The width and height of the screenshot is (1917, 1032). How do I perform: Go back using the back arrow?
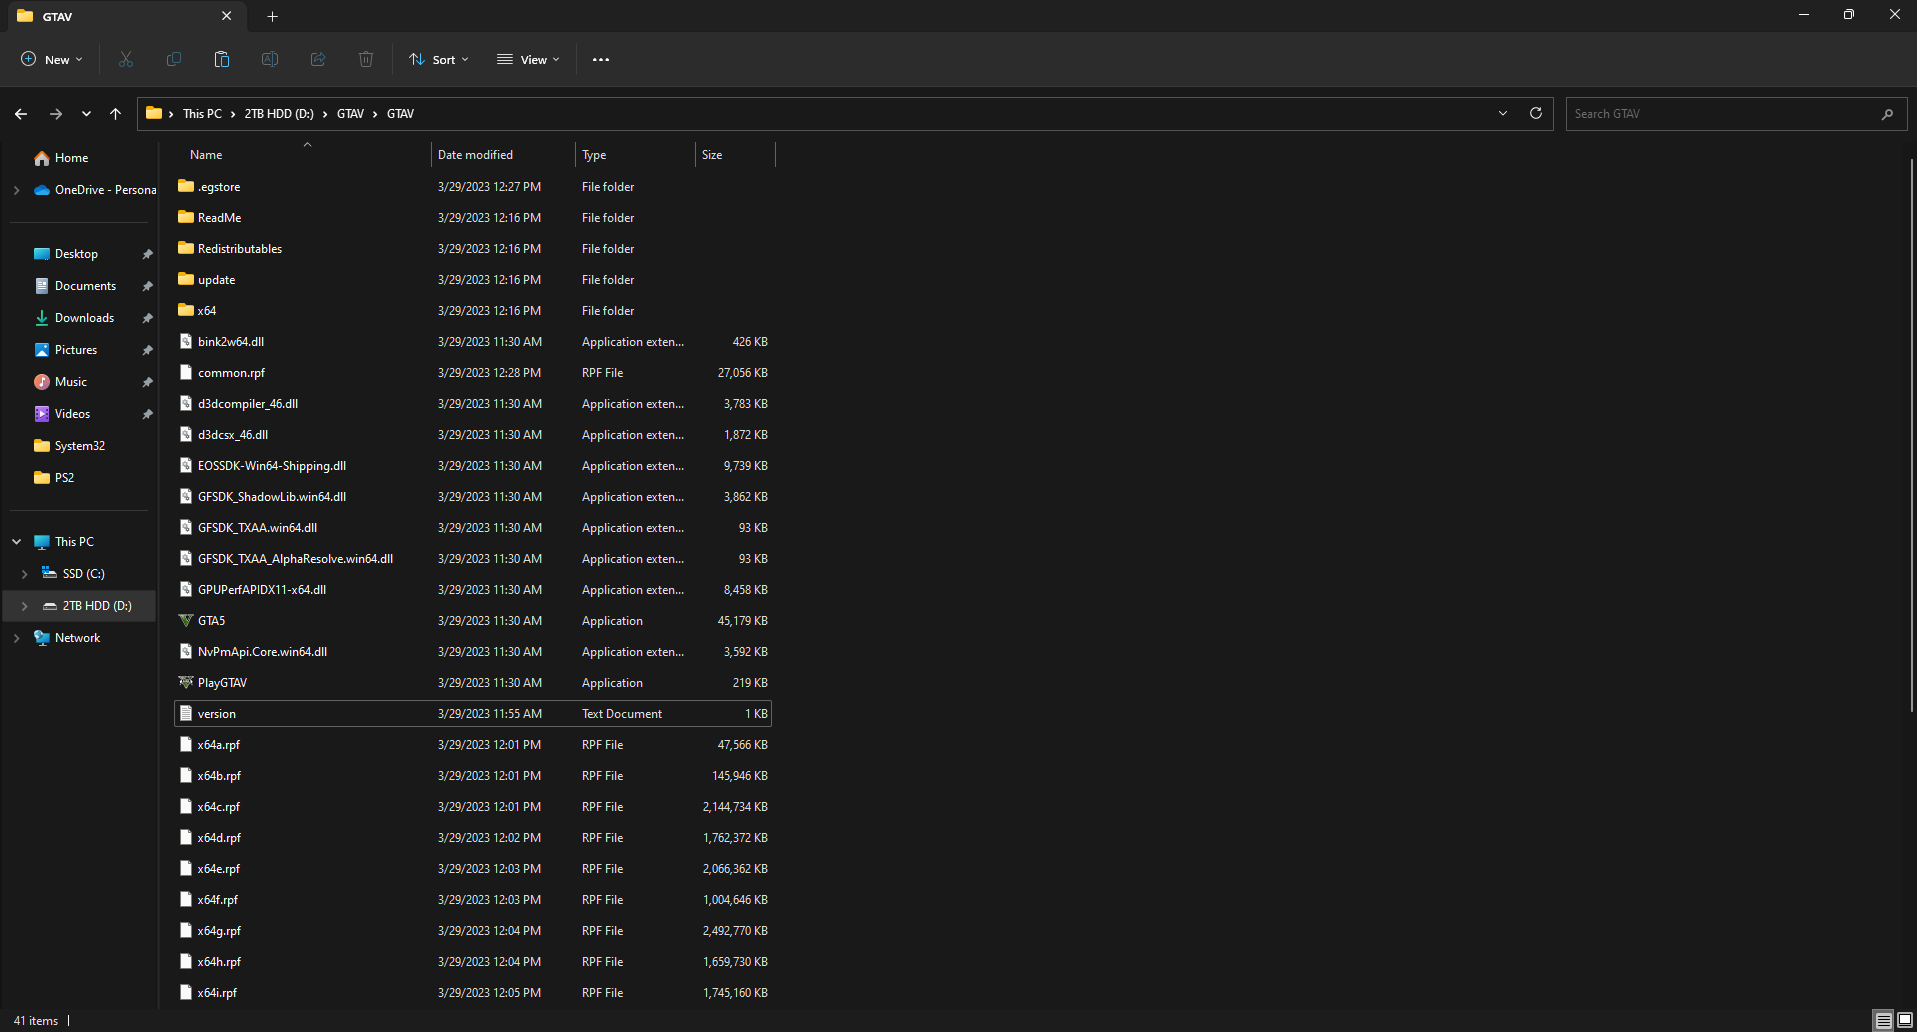(x=21, y=113)
